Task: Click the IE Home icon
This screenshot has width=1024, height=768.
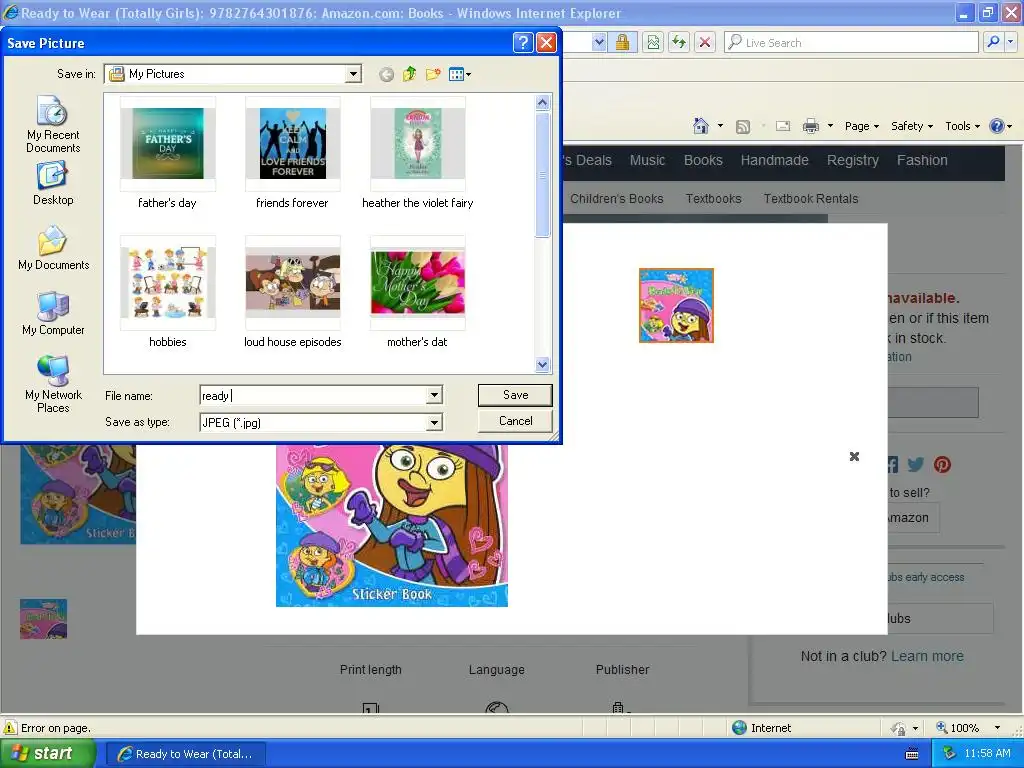Action: pos(701,125)
